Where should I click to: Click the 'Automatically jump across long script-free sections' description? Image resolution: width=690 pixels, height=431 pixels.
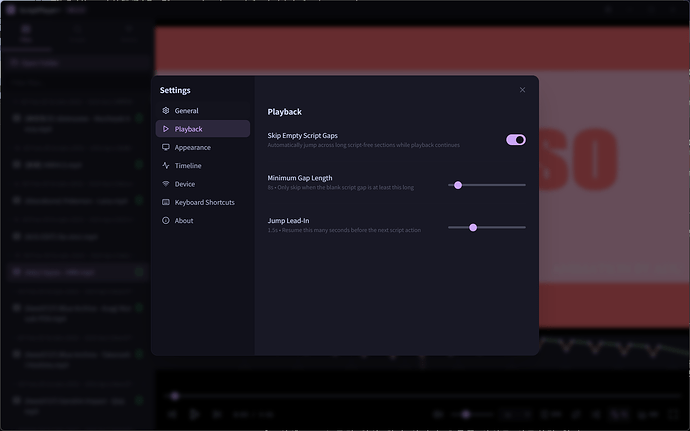click(363, 145)
